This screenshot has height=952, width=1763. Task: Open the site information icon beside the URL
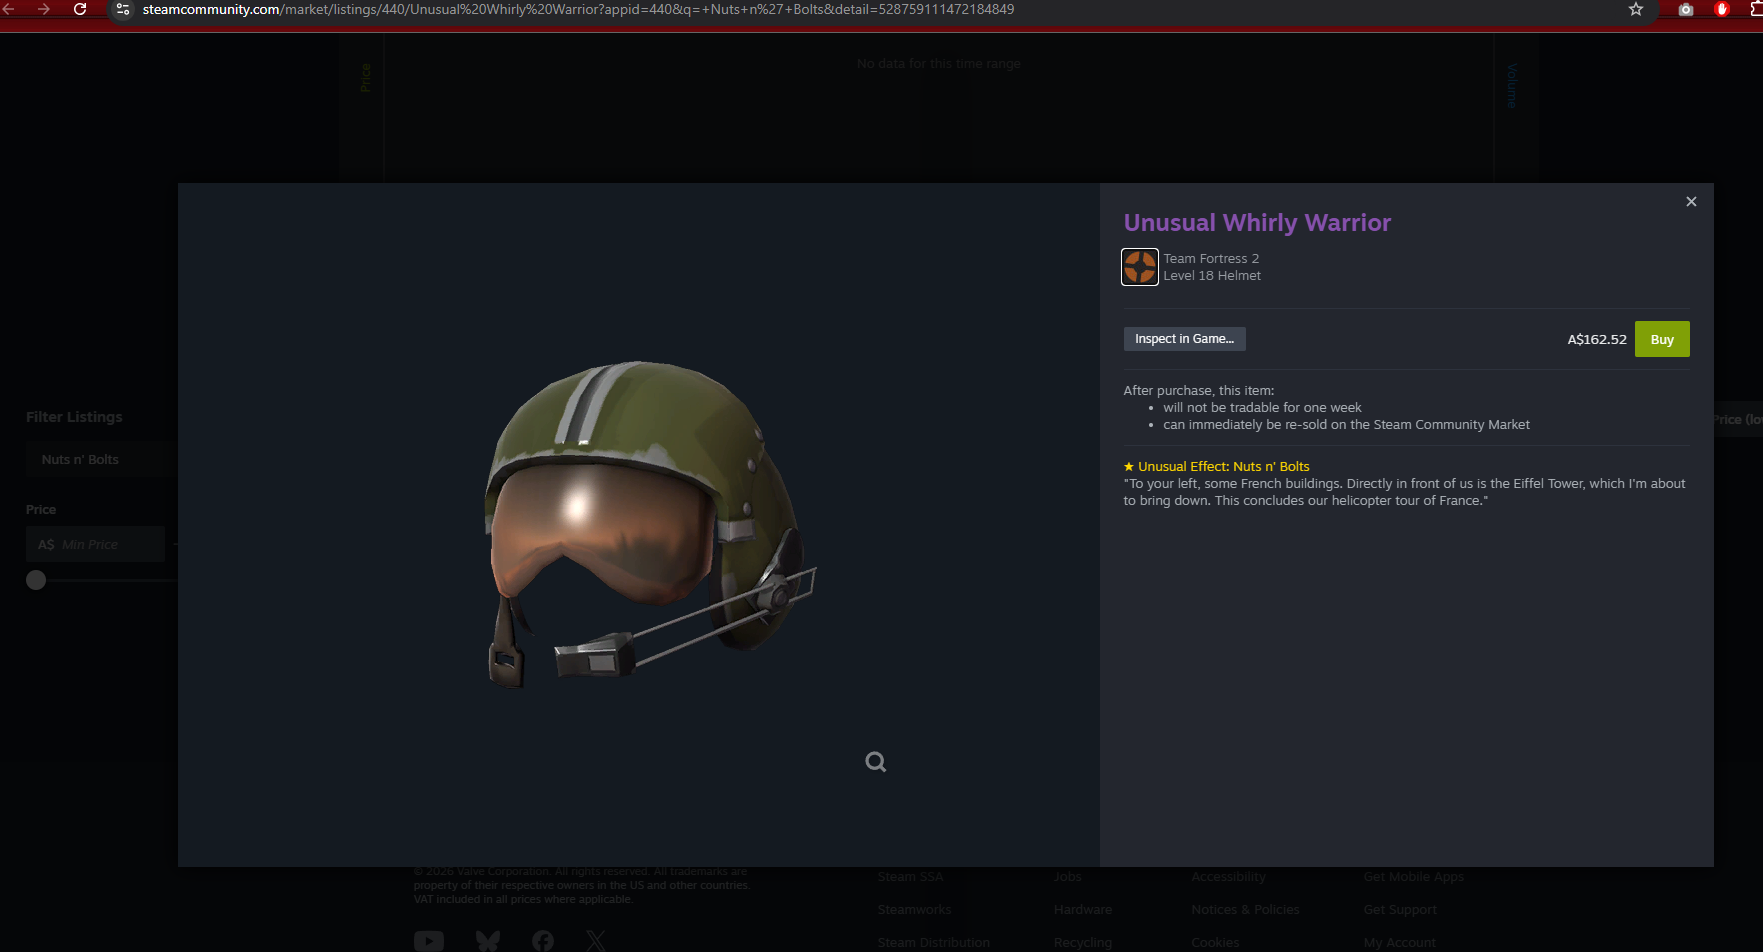123,9
